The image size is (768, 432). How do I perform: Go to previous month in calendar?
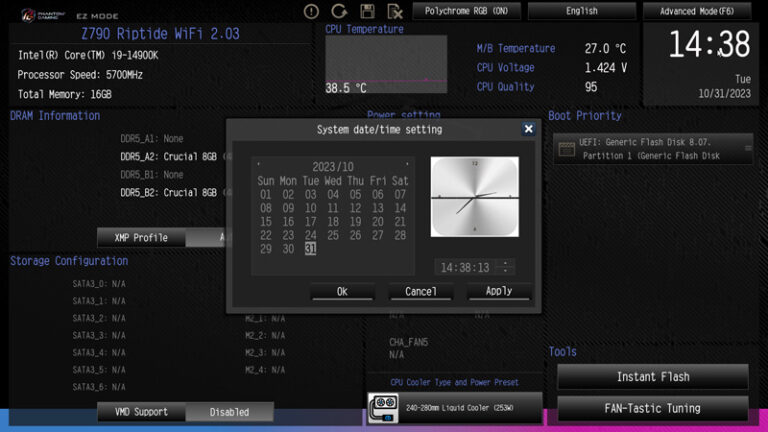tap(259, 165)
